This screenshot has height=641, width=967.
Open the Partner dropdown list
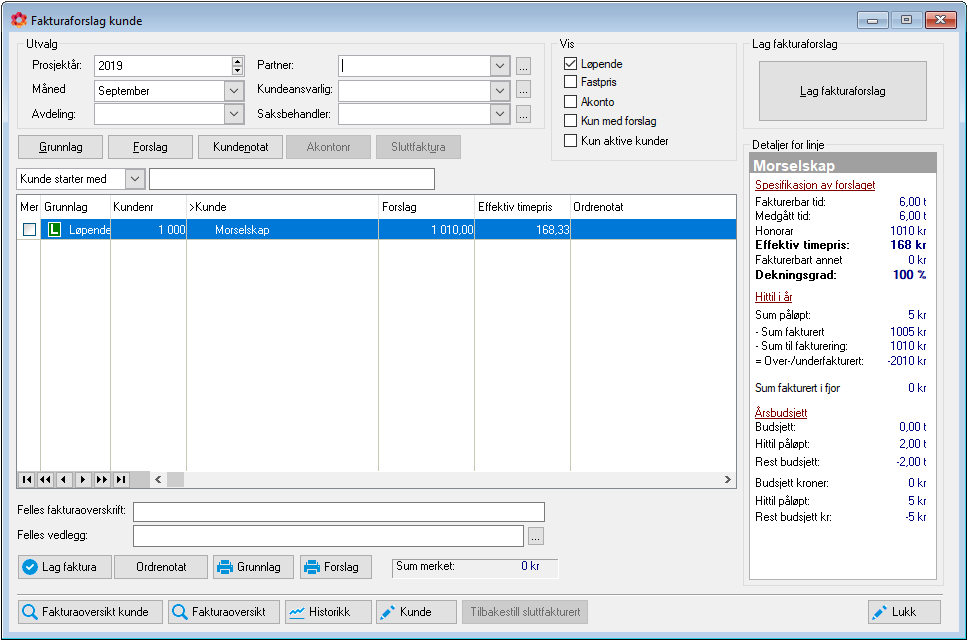500,65
